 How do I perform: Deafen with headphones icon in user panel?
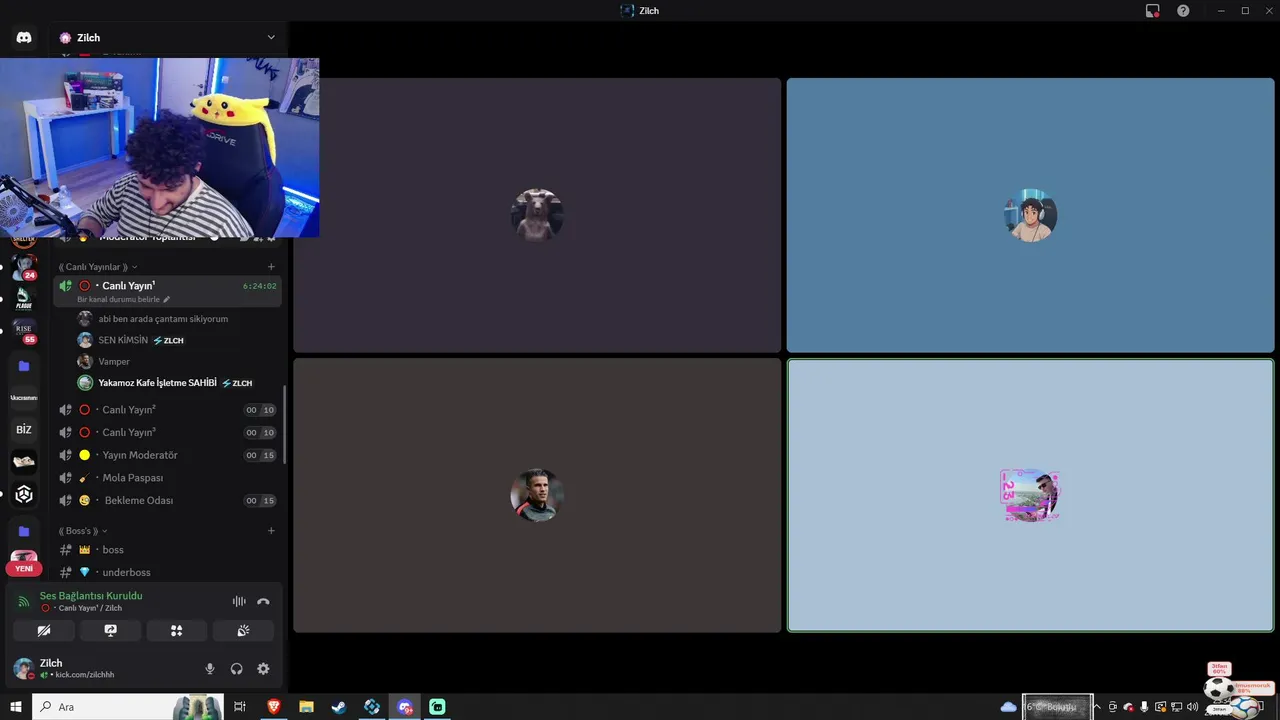pos(237,669)
